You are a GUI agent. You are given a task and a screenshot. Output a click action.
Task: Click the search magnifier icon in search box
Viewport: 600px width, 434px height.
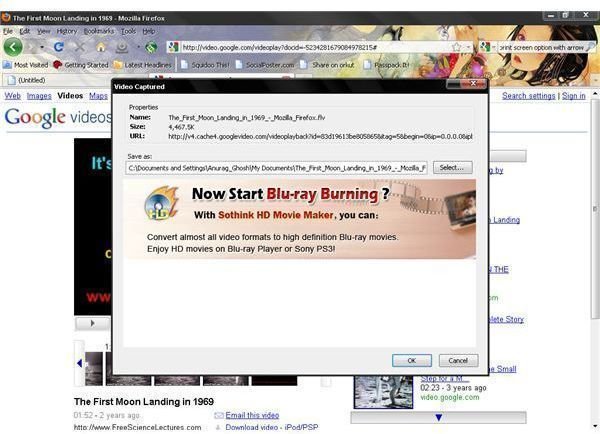(x=591, y=47)
